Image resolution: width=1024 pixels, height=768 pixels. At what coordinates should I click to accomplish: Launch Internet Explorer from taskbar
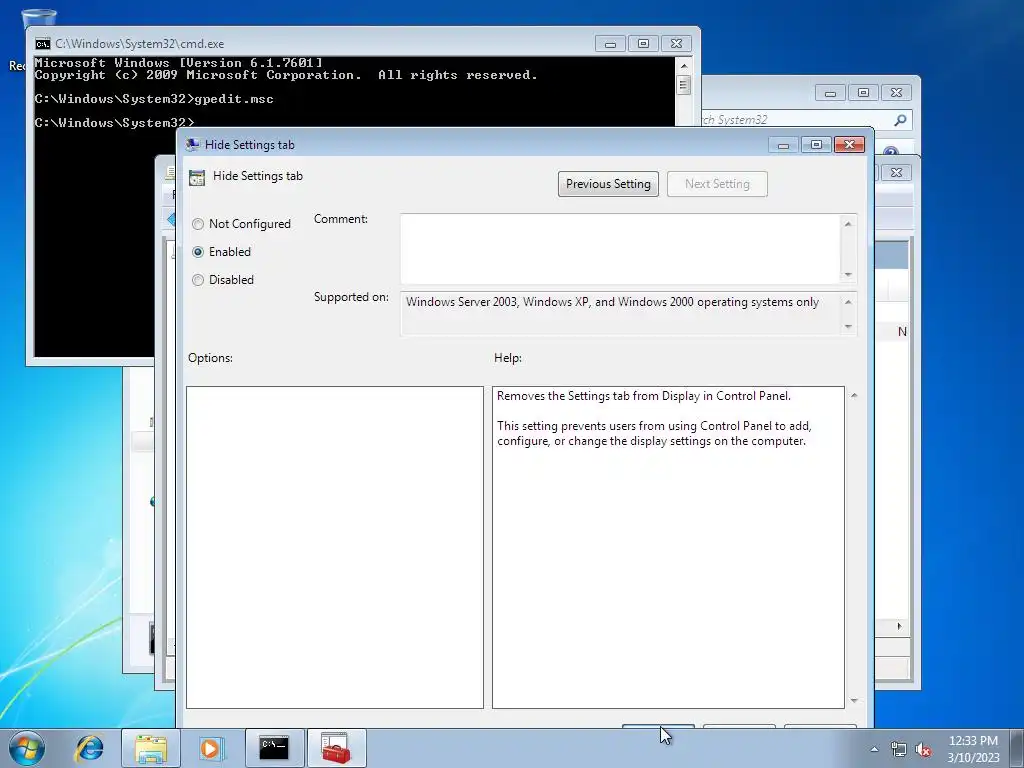[89, 748]
